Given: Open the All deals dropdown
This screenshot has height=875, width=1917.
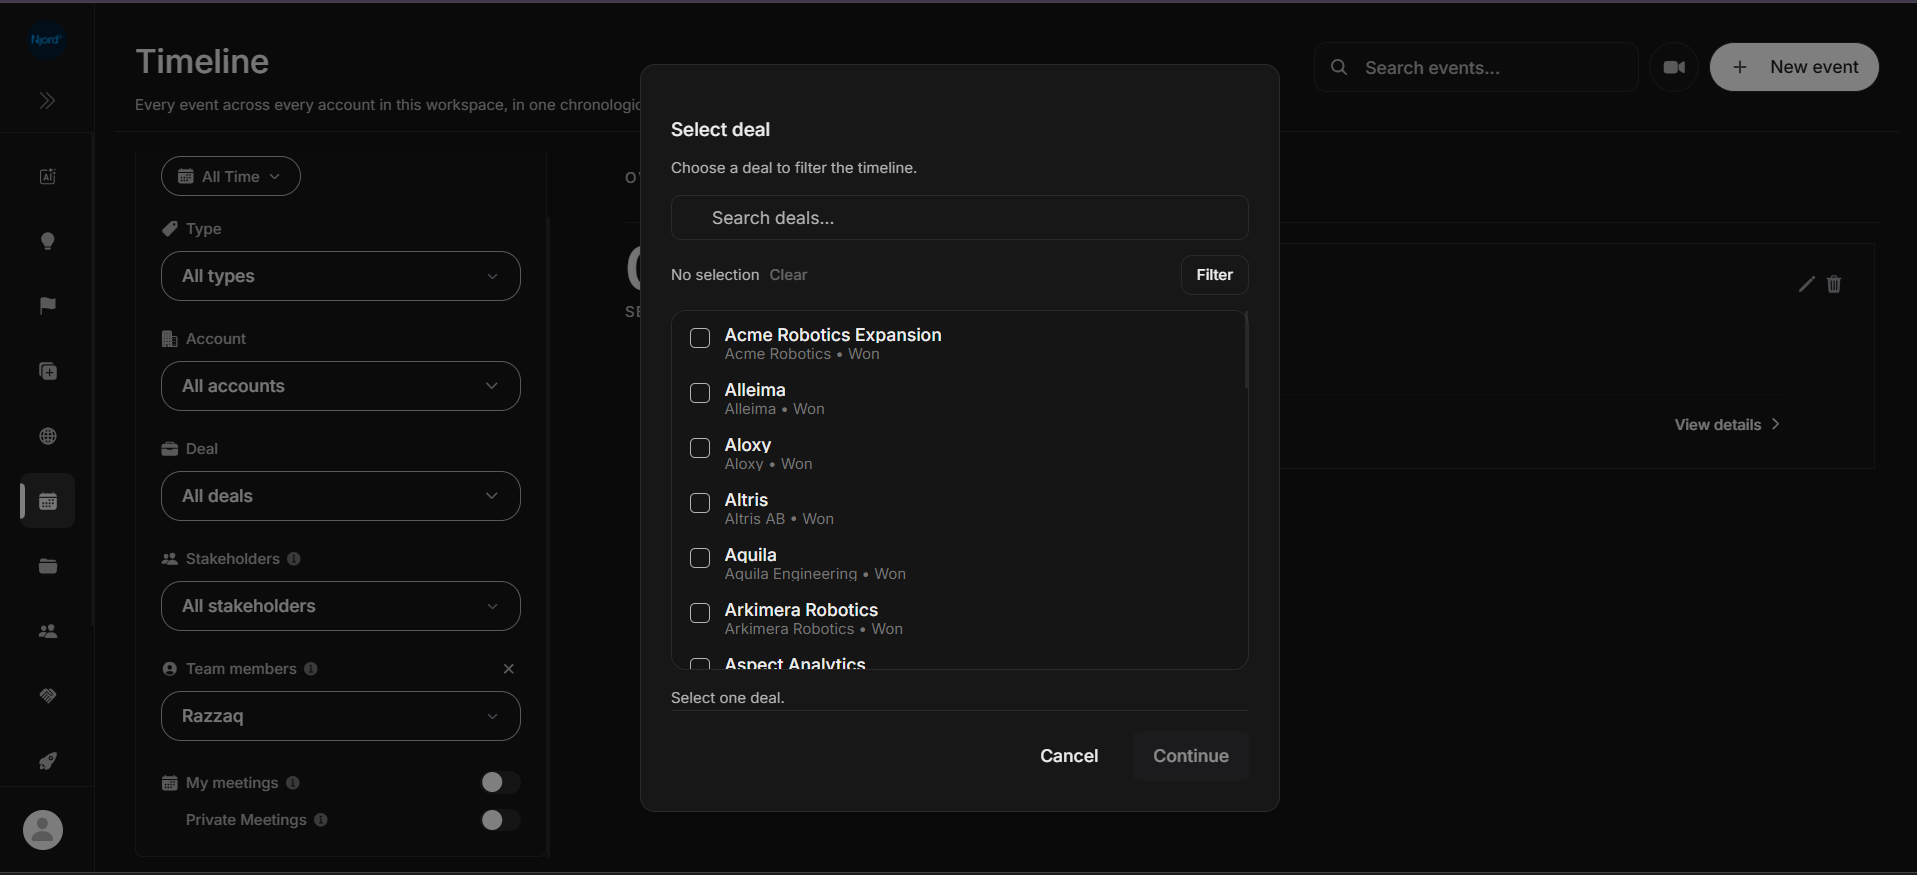Looking at the screenshot, I should (341, 496).
